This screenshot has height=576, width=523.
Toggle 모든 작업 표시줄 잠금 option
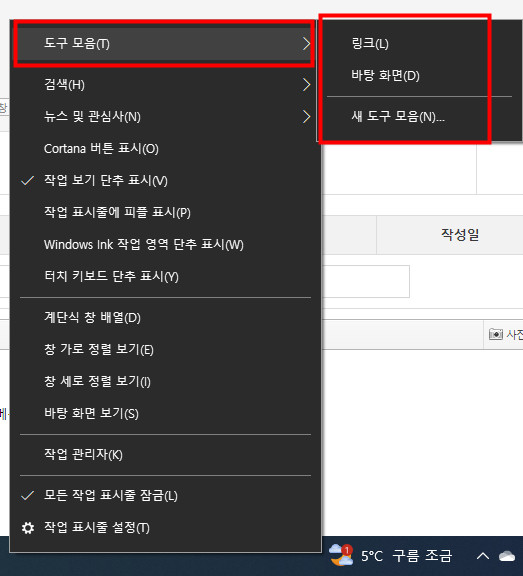pos(165,496)
